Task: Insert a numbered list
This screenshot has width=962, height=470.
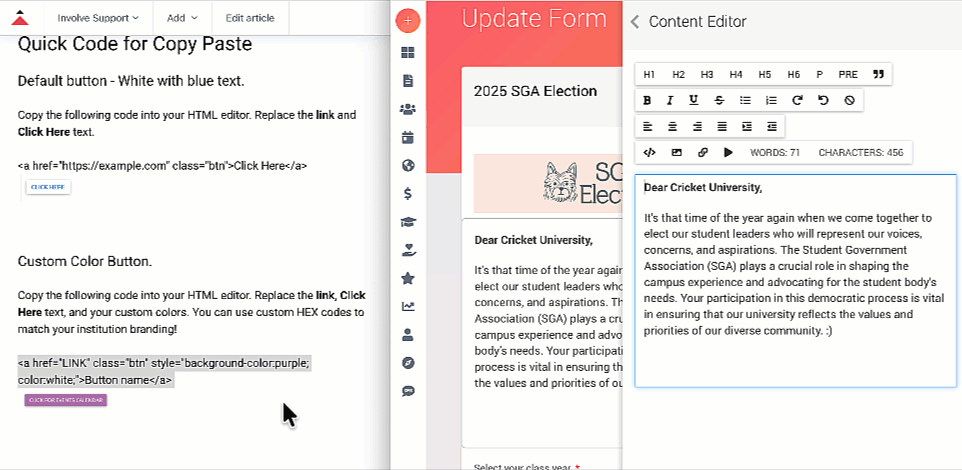Action: 771,101
